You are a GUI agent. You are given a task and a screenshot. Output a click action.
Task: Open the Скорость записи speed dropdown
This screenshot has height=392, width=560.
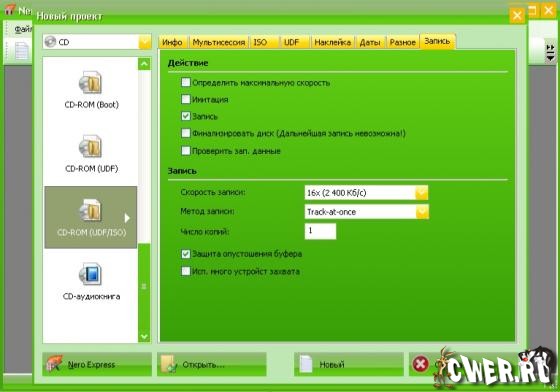(x=366, y=193)
